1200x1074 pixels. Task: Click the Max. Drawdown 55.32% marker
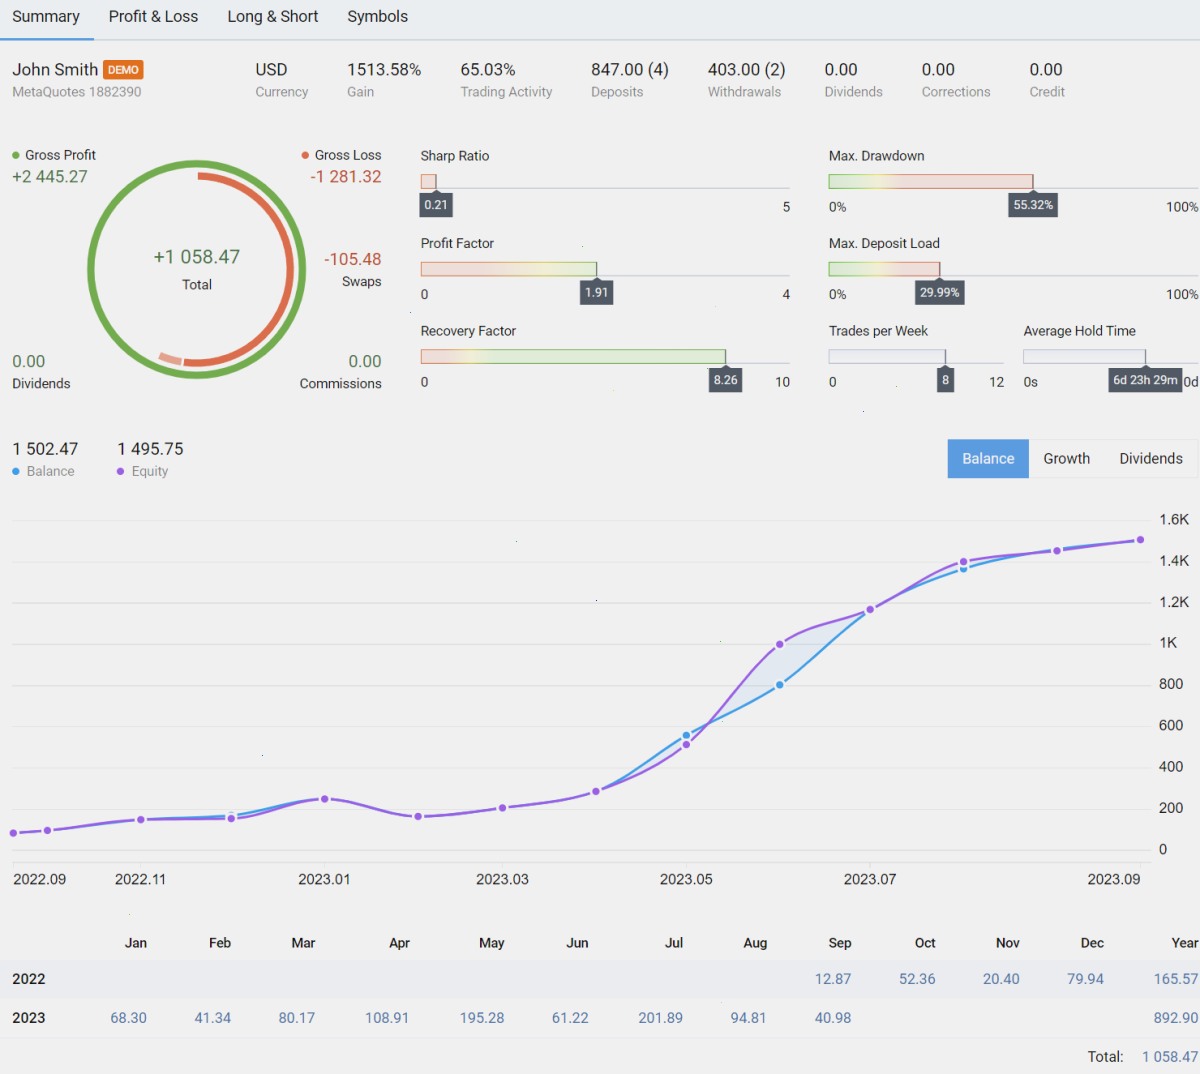(x=1033, y=205)
